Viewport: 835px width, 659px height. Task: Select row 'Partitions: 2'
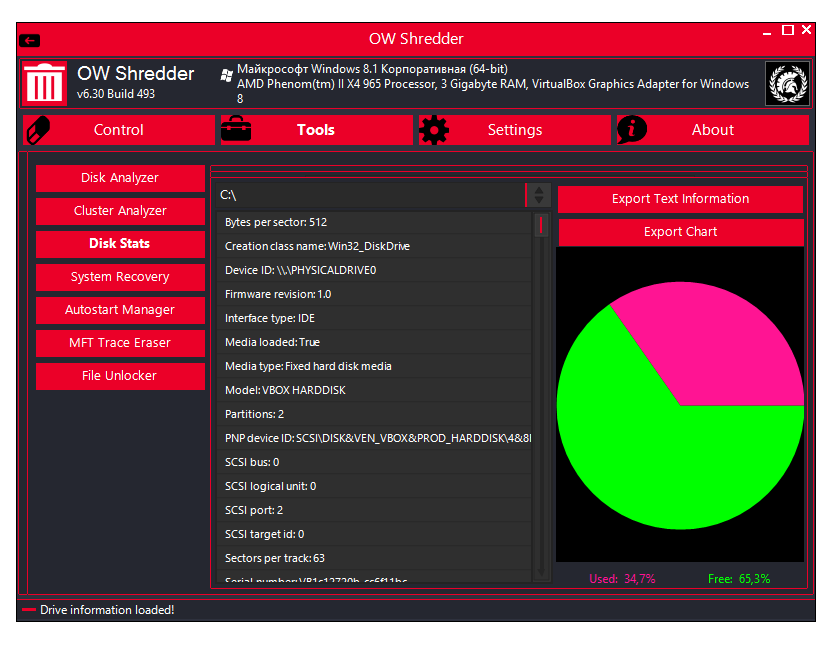(x=374, y=414)
